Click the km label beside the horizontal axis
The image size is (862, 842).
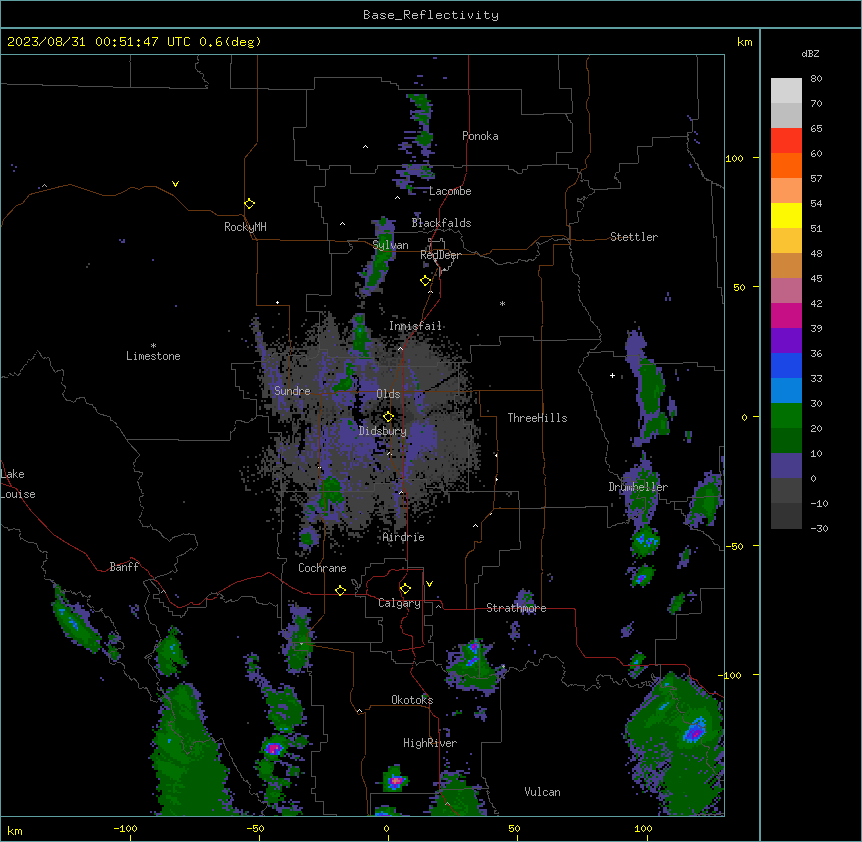point(15,831)
